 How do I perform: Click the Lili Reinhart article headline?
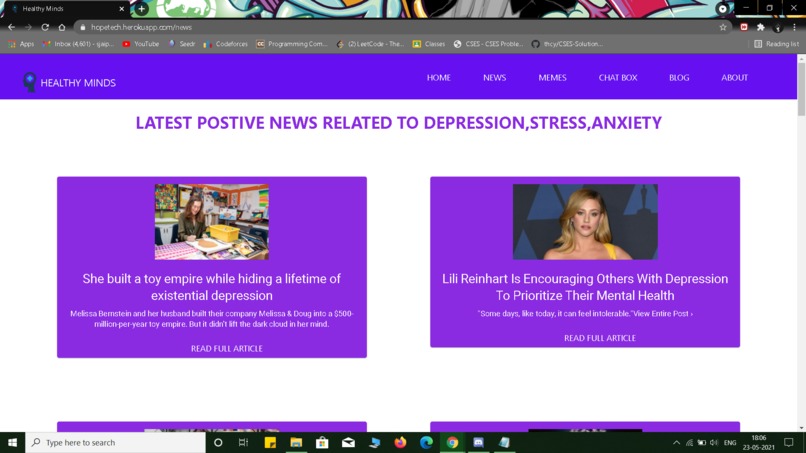[585, 287]
